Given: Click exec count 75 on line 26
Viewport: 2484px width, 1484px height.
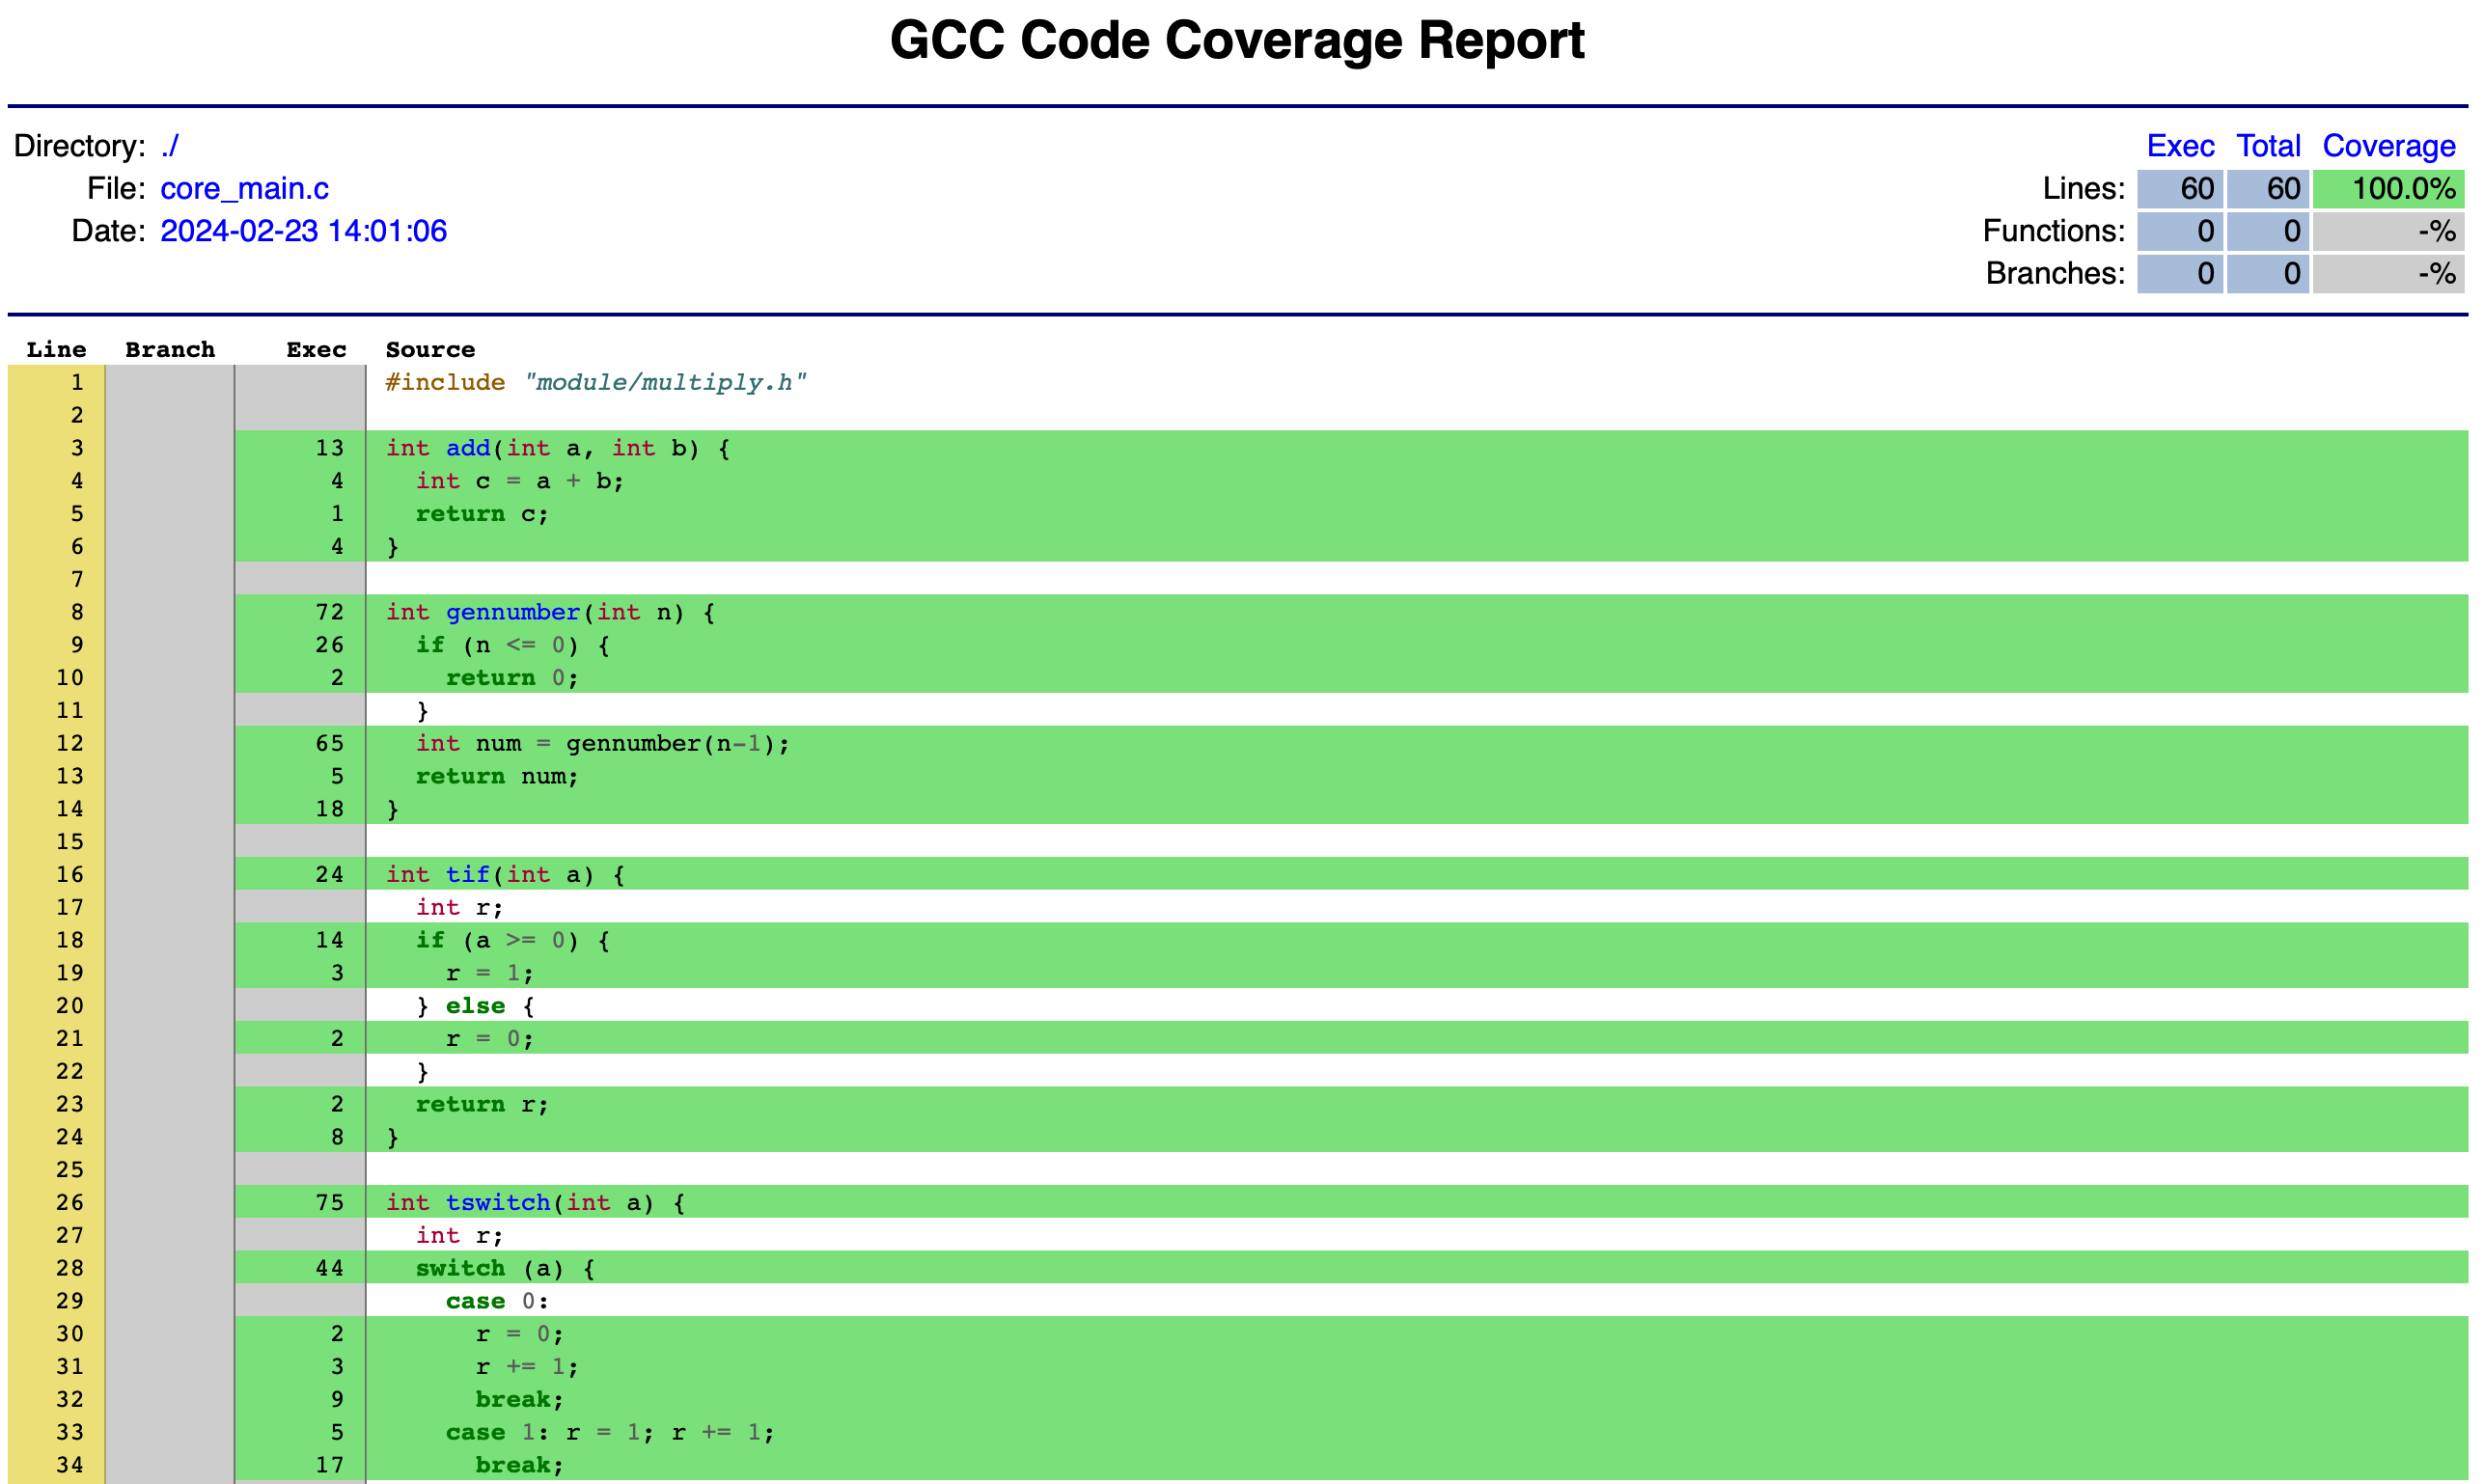Looking at the screenshot, I should coord(329,1203).
